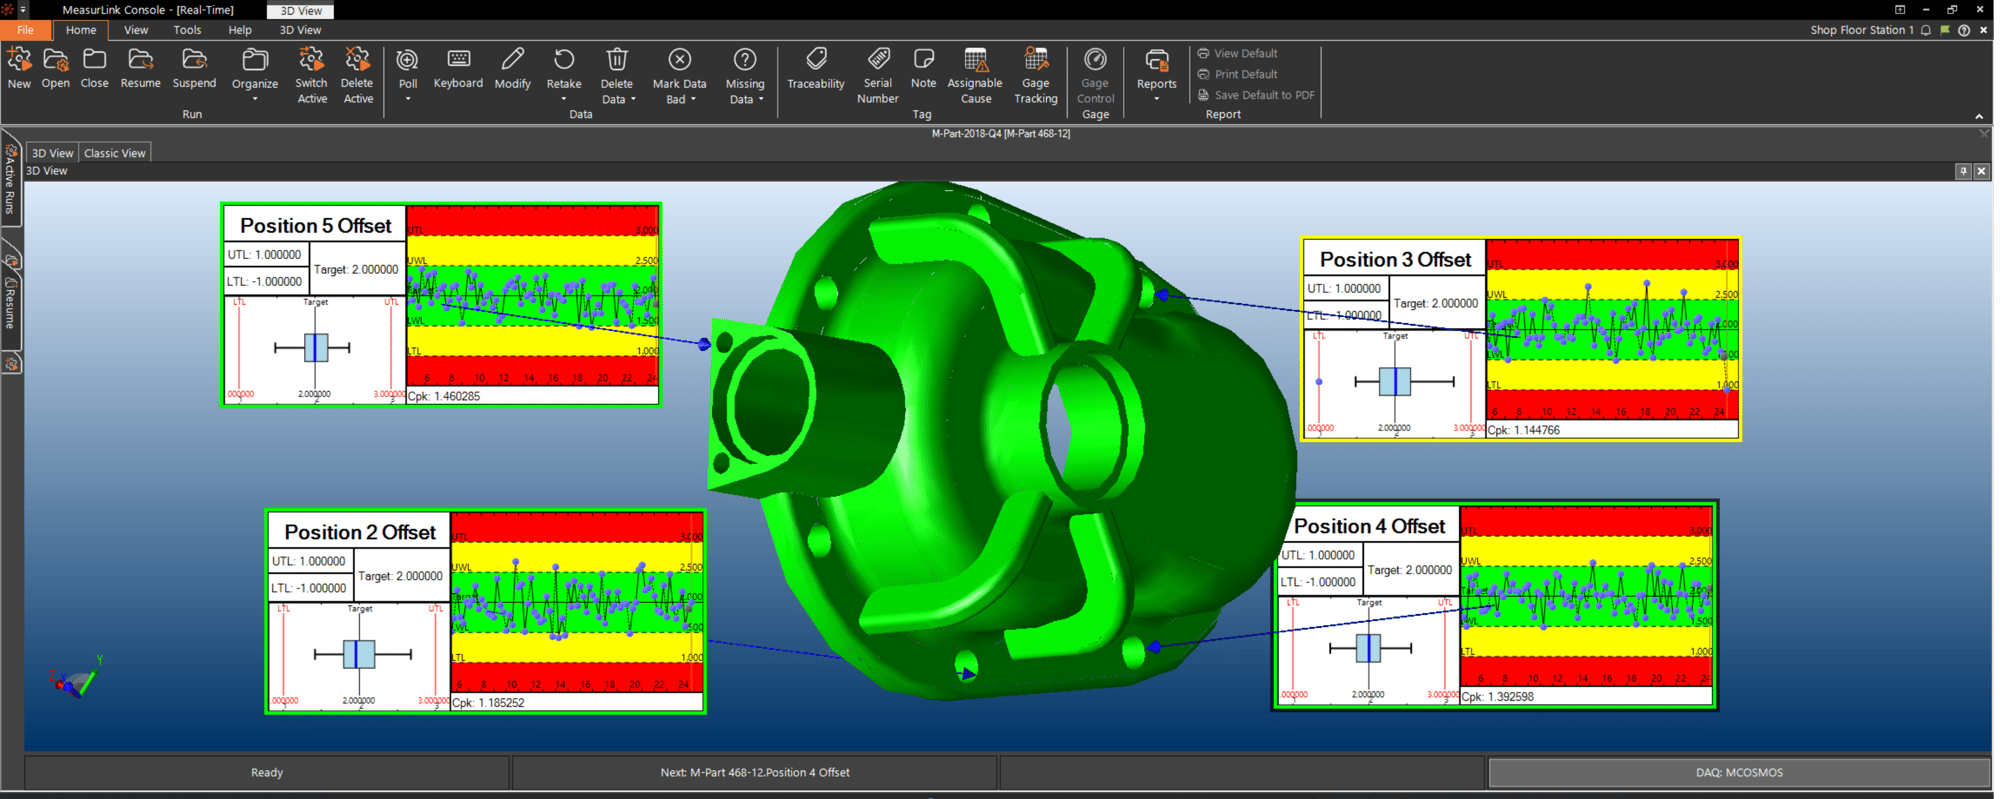Screen dimensions: 2000x799
Task: Click Cpk: 1.460285 value
Action: point(444,396)
